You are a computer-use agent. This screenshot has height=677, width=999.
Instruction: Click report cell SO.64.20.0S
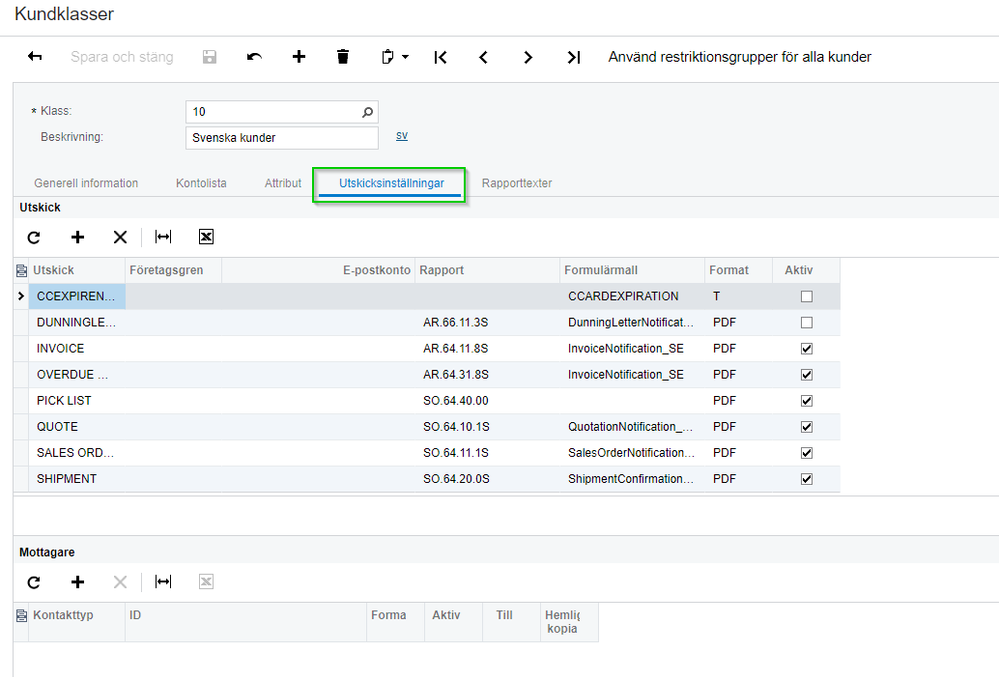(x=487, y=479)
